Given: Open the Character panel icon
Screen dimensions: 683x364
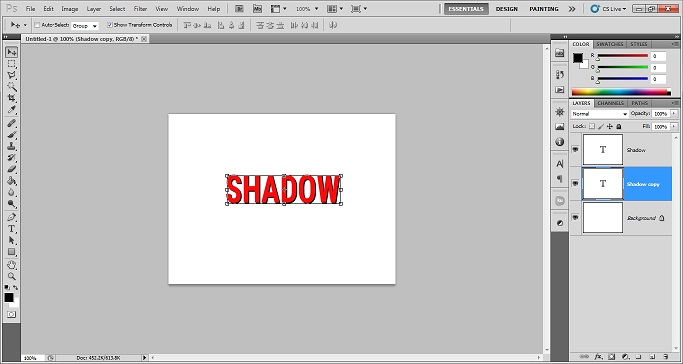Looking at the screenshot, I should click(x=560, y=164).
